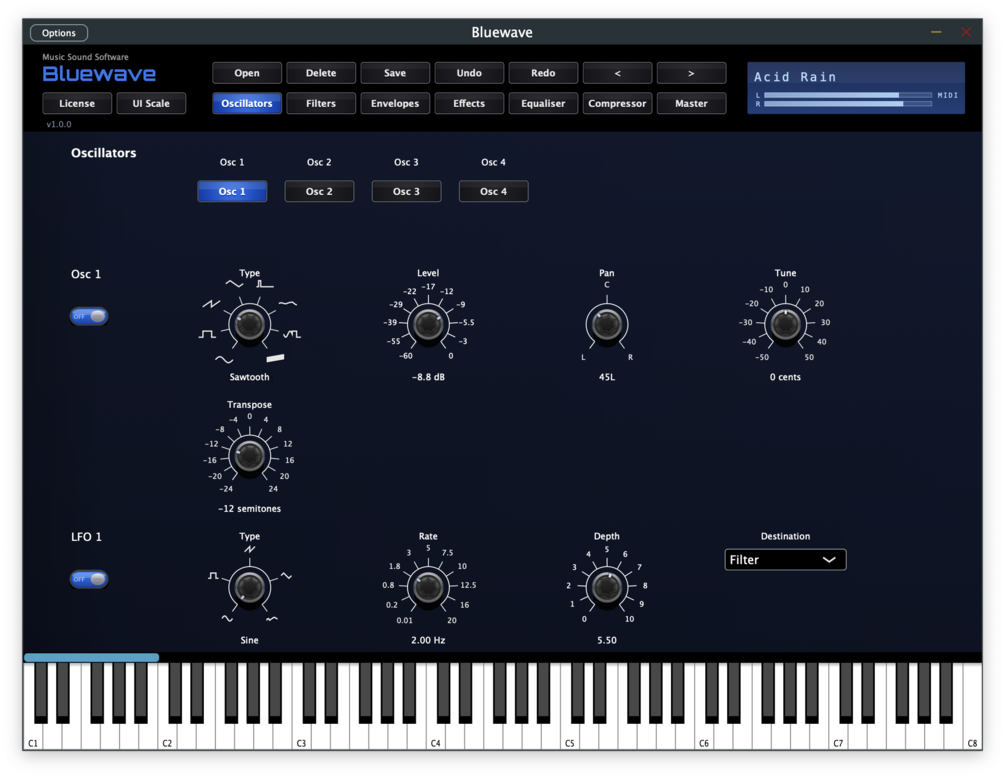Toggle the LFO 1 on/off switch

[88, 579]
